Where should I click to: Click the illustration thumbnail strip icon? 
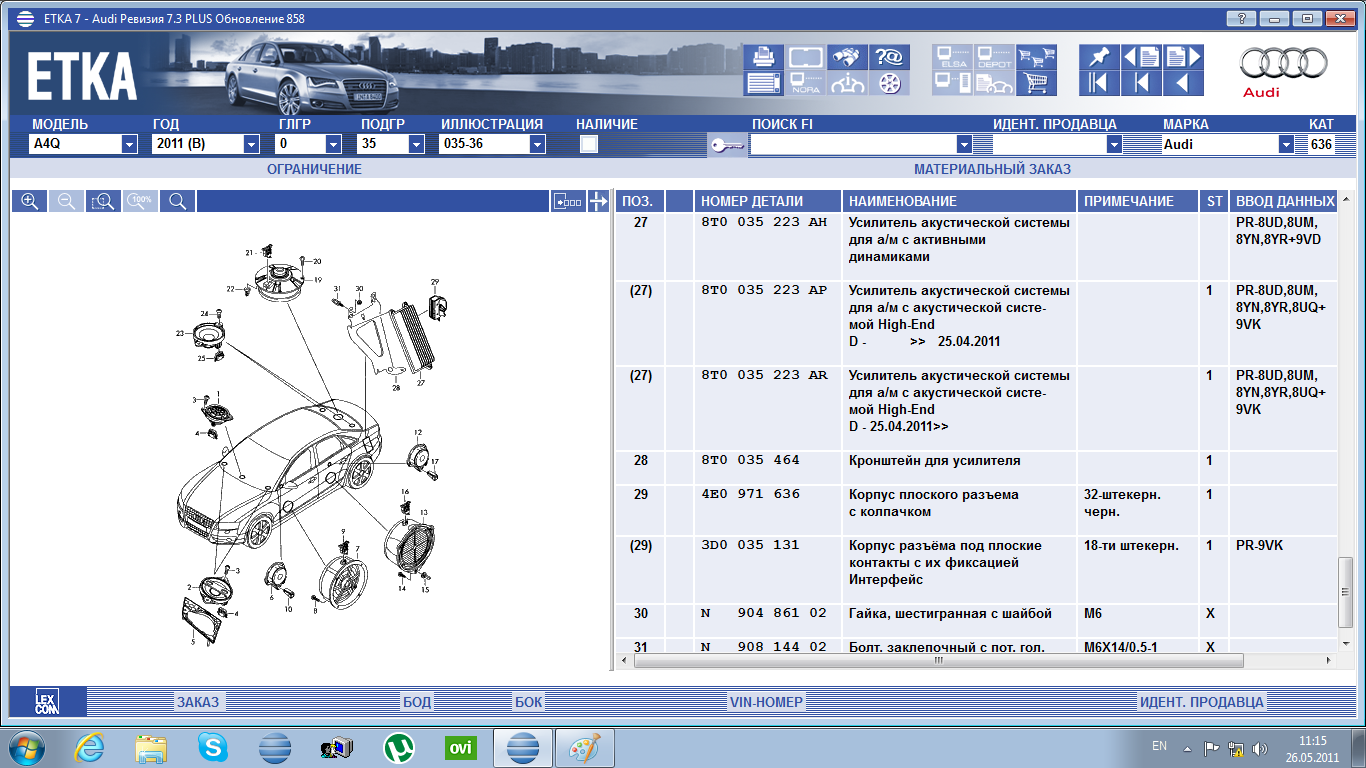(x=568, y=201)
